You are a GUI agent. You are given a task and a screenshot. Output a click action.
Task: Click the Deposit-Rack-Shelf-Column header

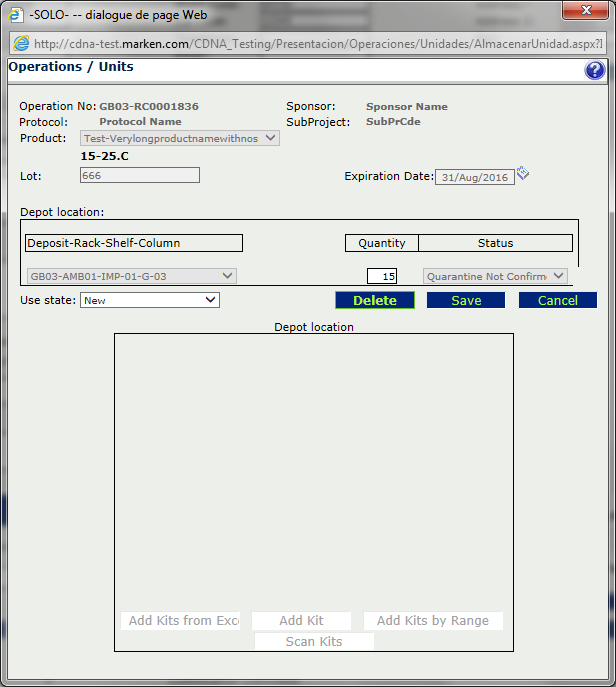tap(134, 243)
